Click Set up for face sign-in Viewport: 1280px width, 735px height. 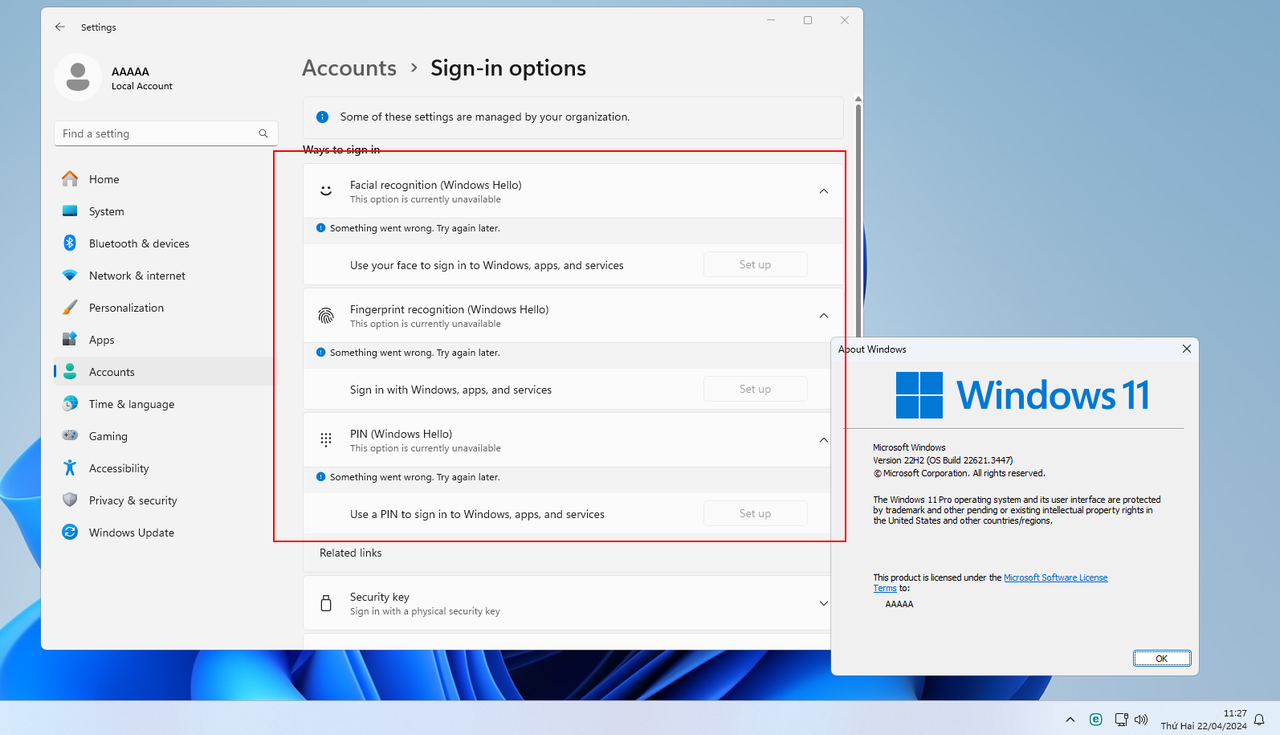coord(755,265)
